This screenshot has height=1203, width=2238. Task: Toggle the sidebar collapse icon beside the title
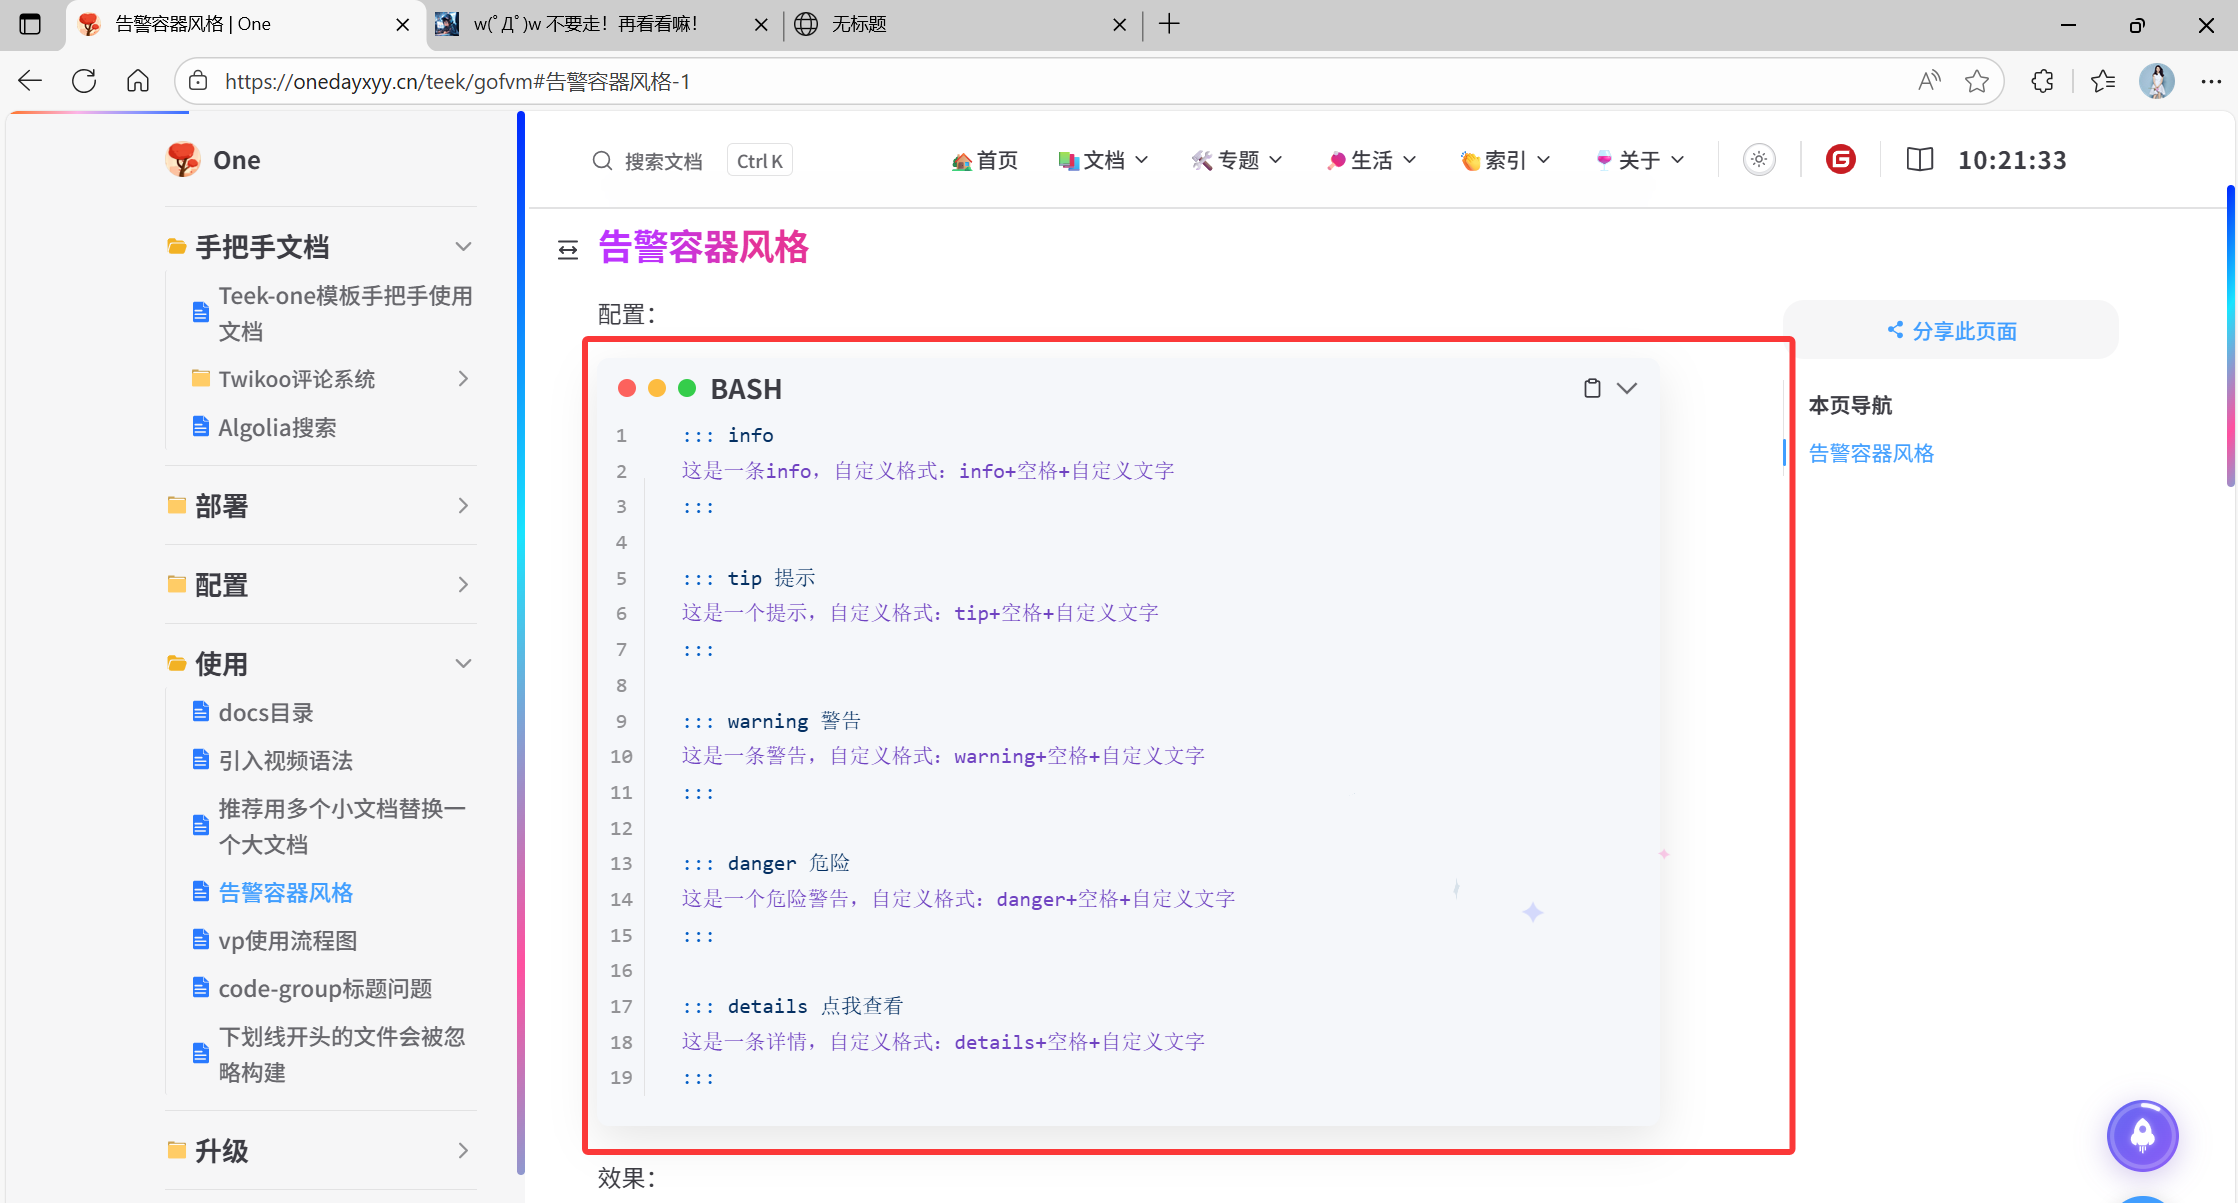568,250
